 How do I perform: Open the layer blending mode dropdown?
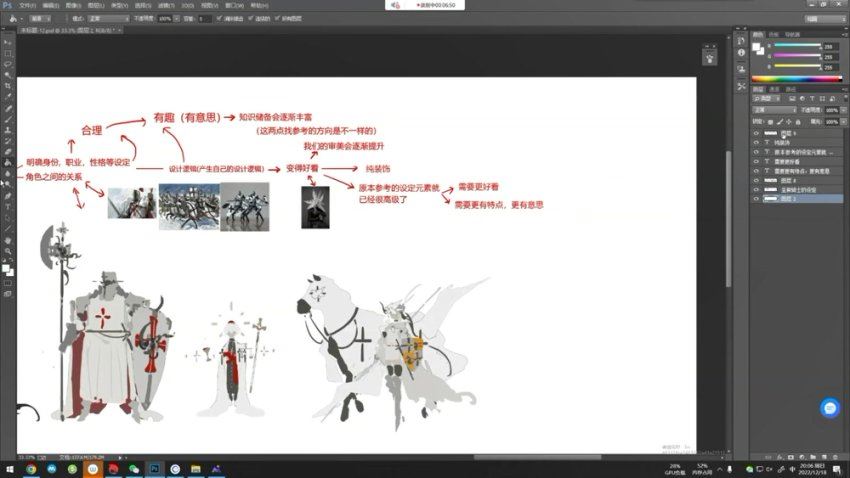pyautogui.click(x=772, y=111)
